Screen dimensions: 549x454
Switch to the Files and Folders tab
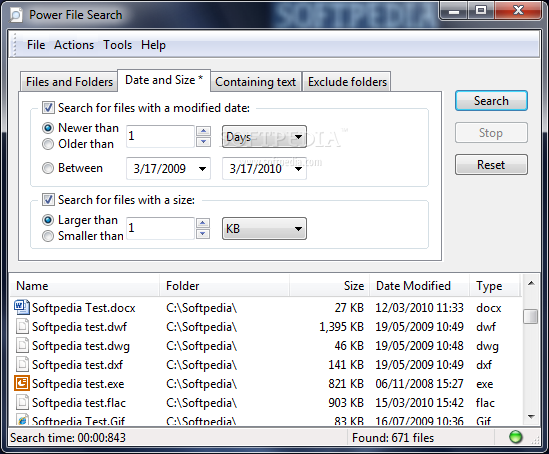(69, 82)
